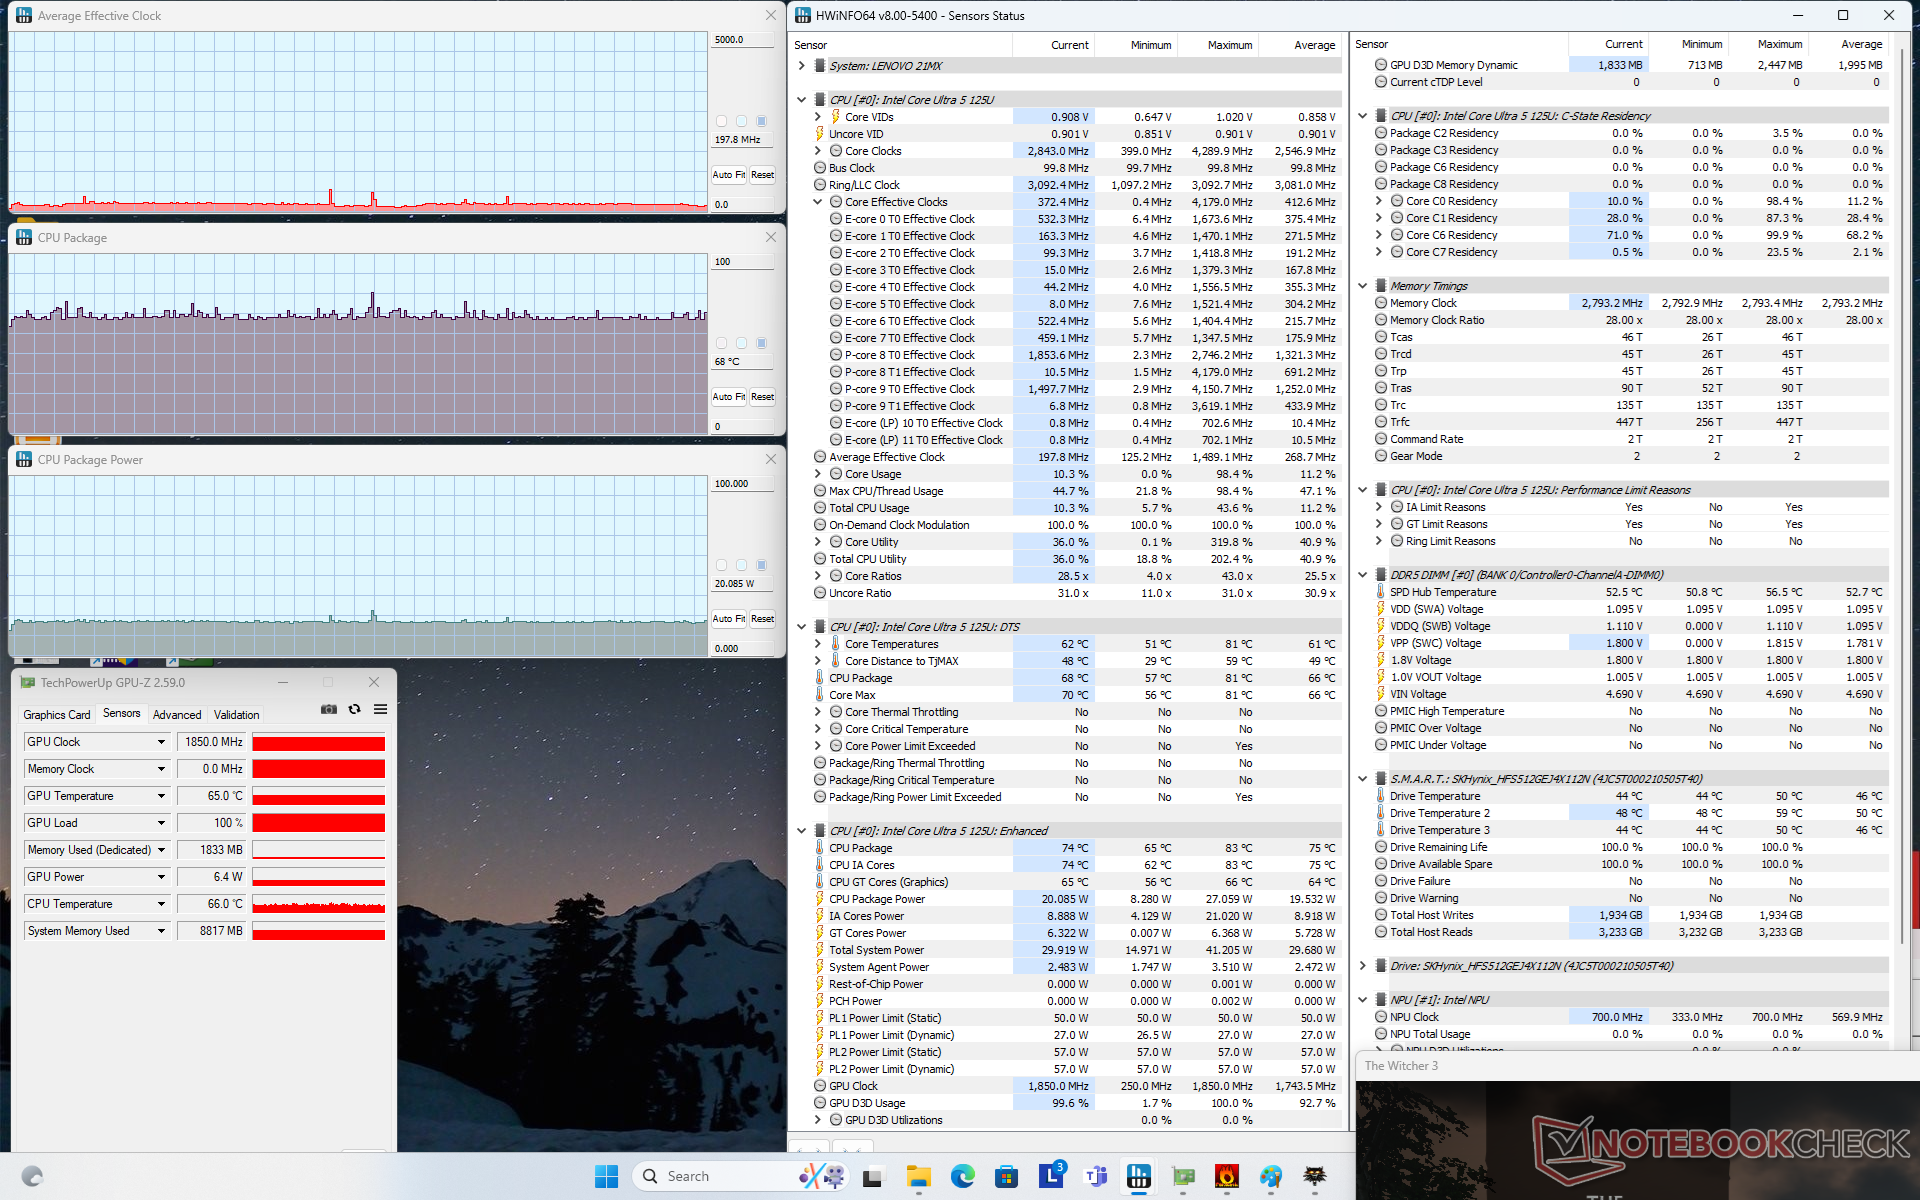Expand System: LENOVO 21MX section
The image size is (1920, 1200).
point(802,66)
